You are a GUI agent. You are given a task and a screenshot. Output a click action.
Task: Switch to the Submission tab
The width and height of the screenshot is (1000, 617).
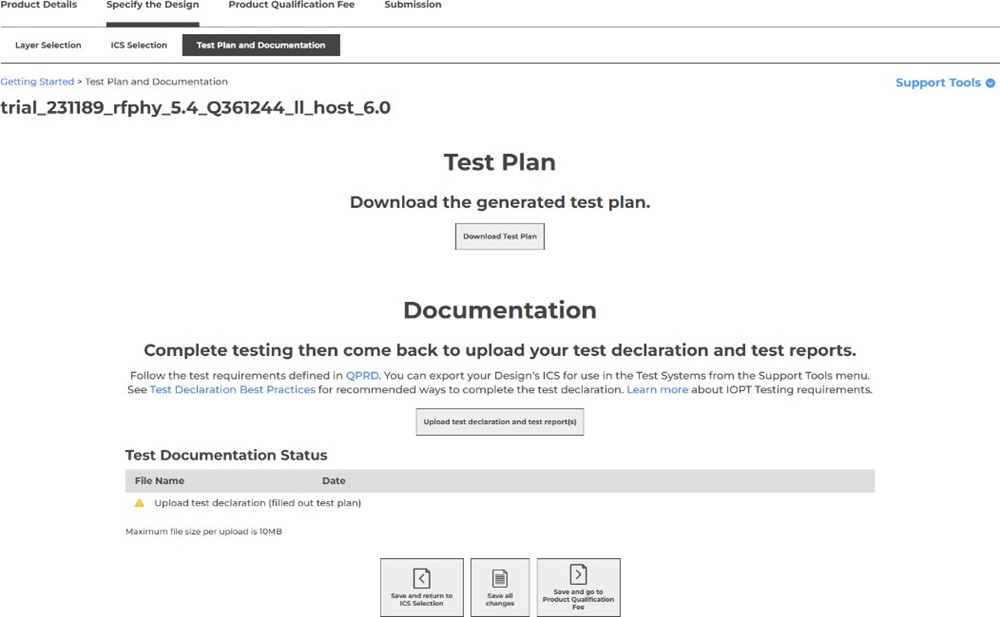pyautogui.click(x=412, y=5)
